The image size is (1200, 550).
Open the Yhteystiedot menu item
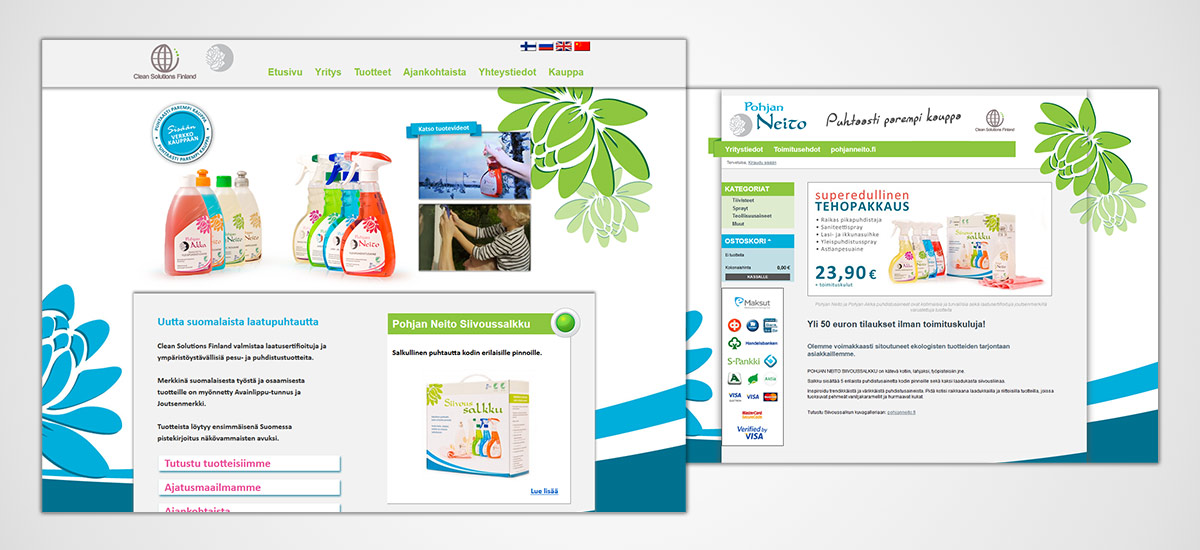(x=507, y=72)
